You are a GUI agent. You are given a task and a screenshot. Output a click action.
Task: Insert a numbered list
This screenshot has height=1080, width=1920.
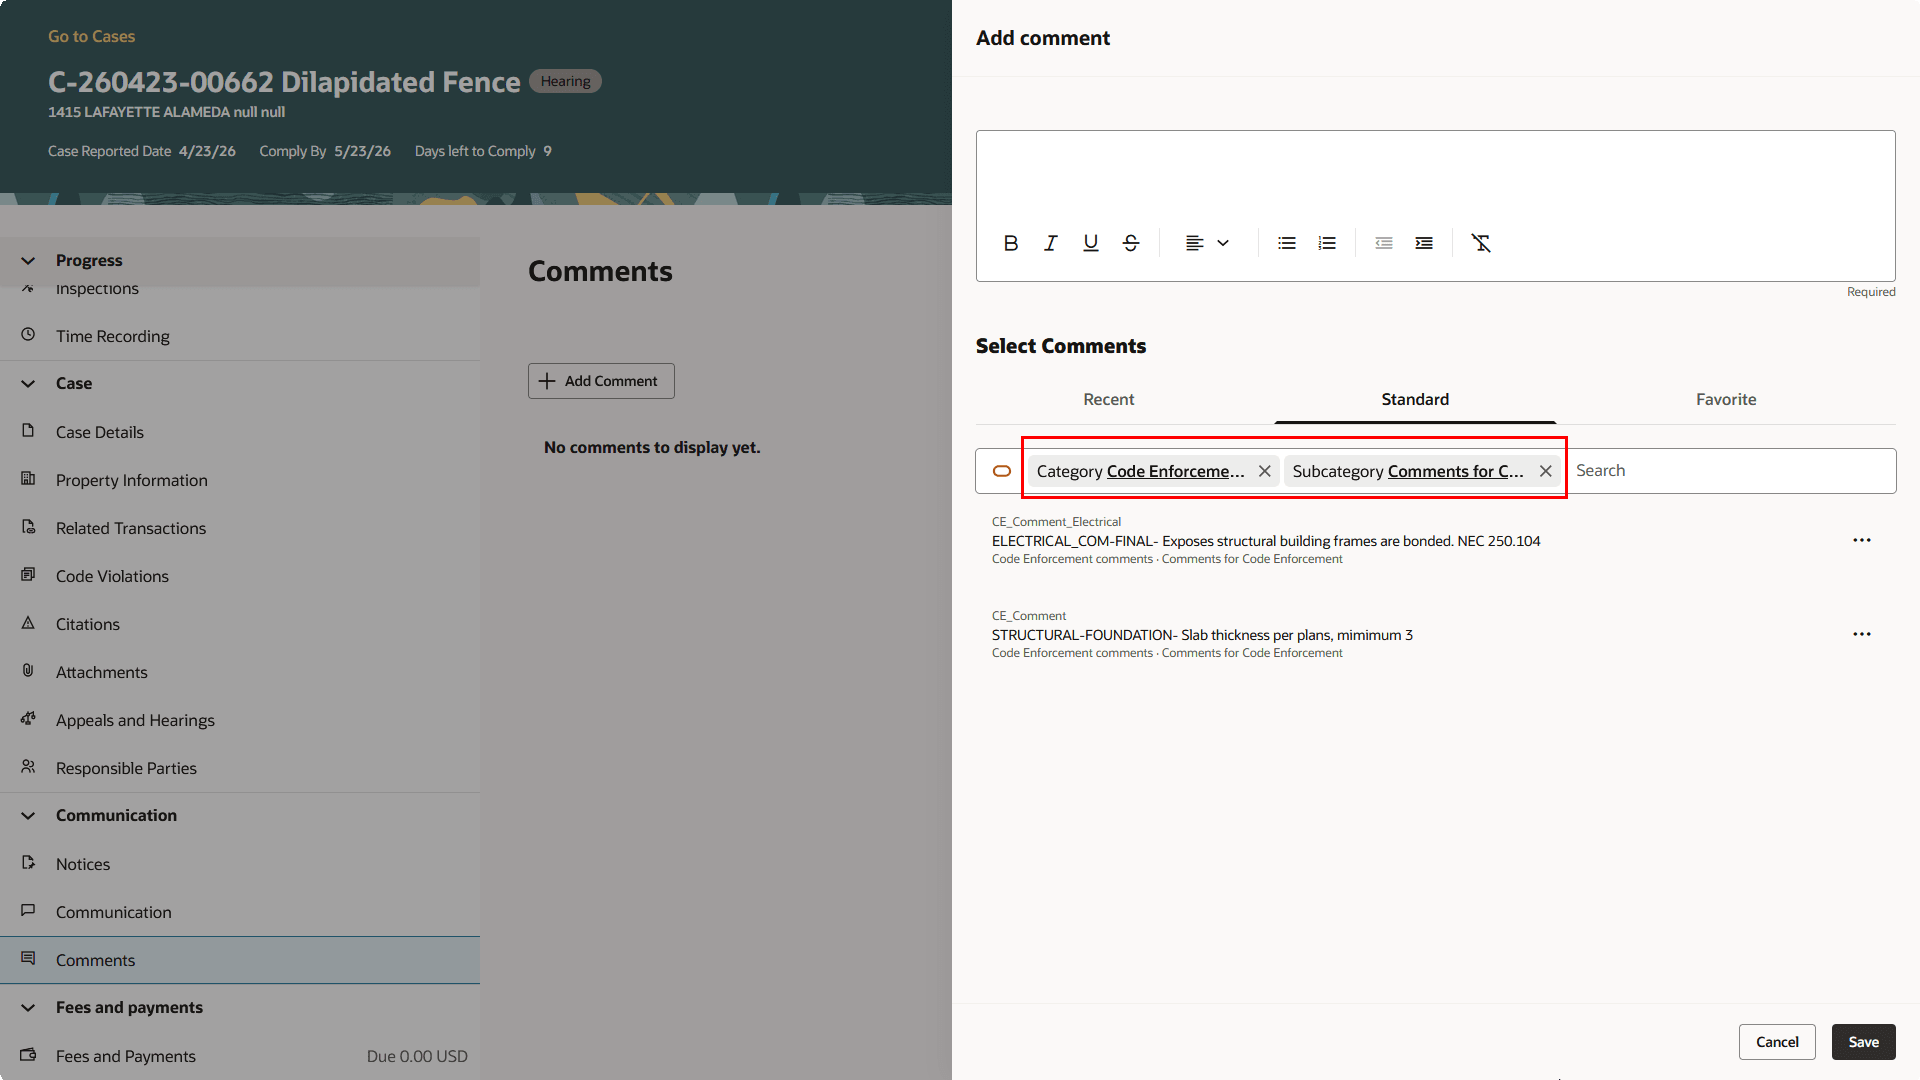pyautogui.click(x=1327, y=243)
